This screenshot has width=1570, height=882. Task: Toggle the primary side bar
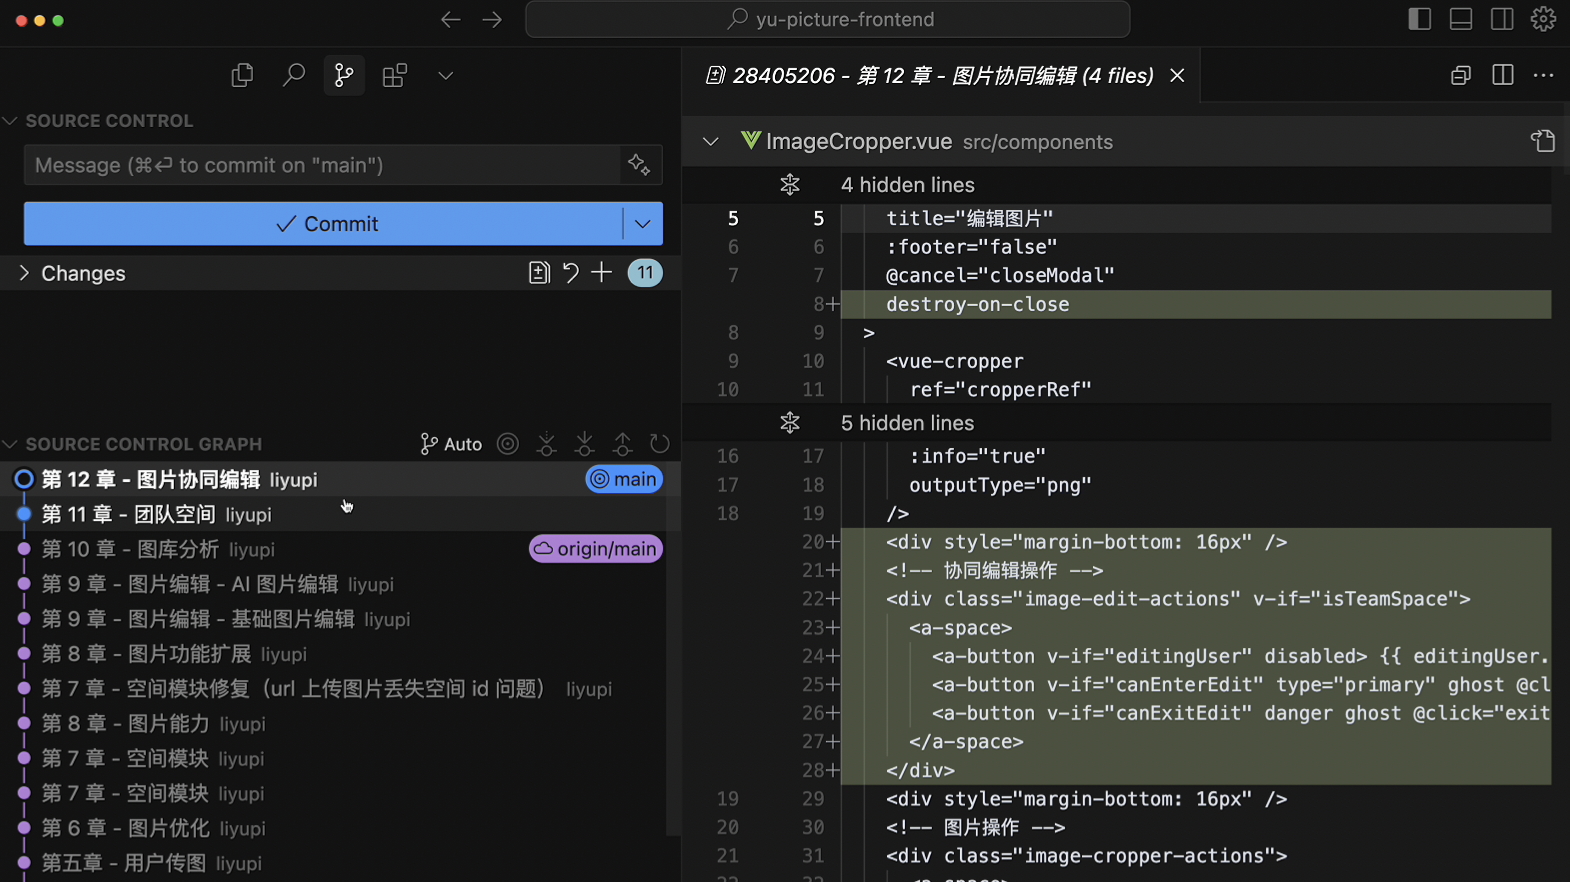(1419, 19)
